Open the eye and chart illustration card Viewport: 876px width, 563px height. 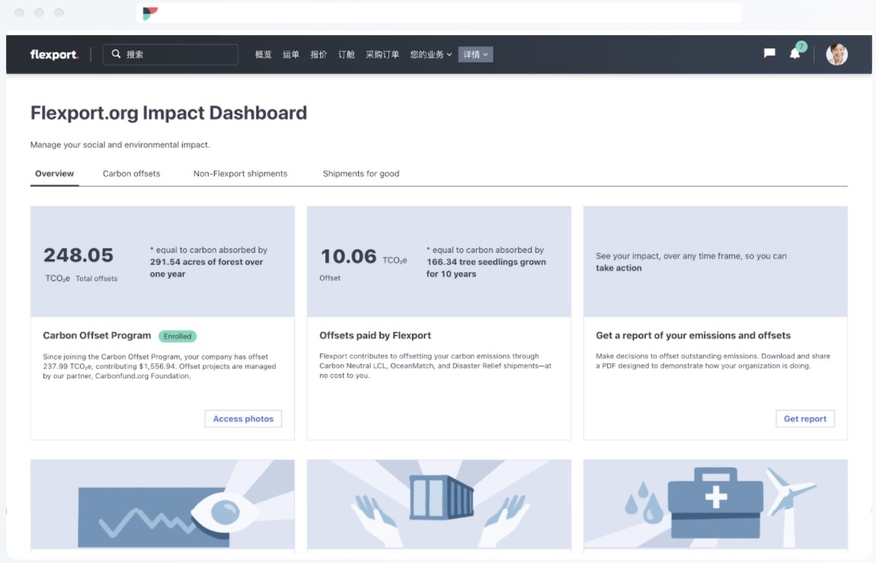[x=163, y=505]
